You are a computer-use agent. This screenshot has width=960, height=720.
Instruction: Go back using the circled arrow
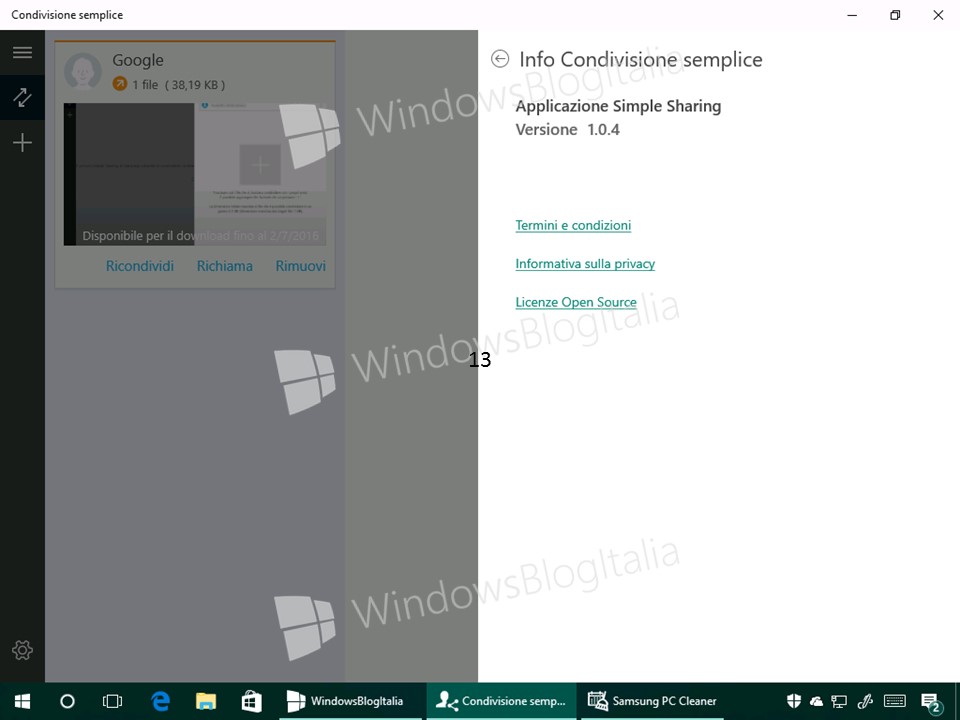point(500,59)
